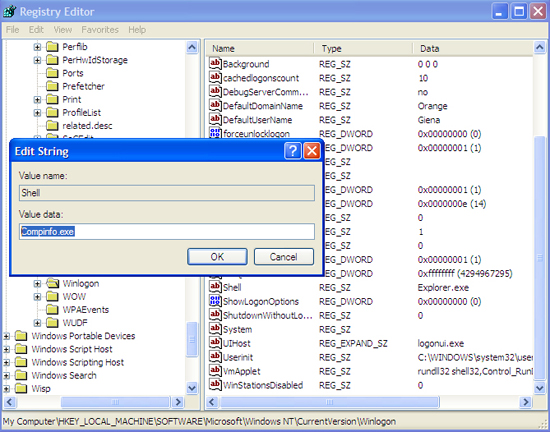Click the System value string icon
This screenshot has width=550, height=432.
tap(215, 329)
